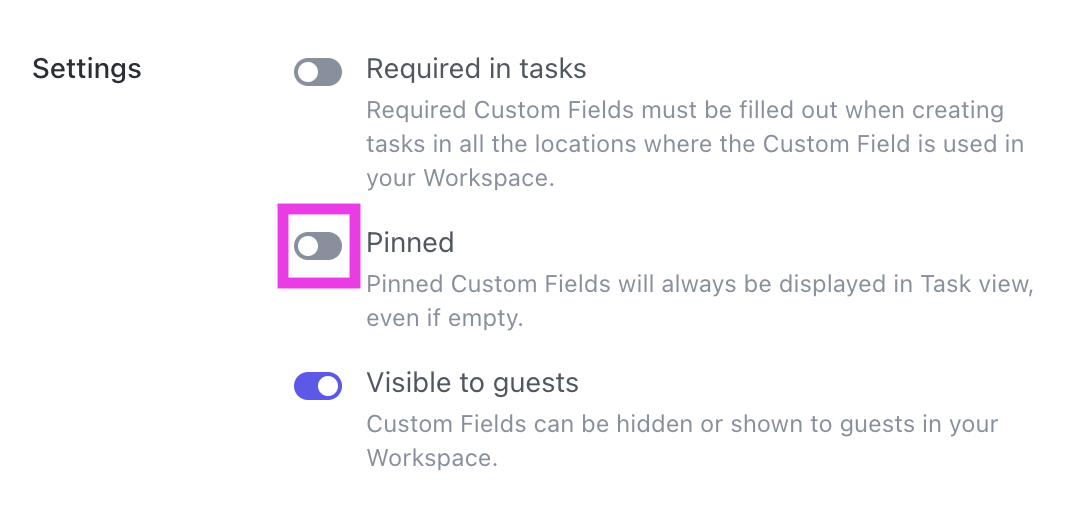Click "Workspace." ending the guests description

431,458
